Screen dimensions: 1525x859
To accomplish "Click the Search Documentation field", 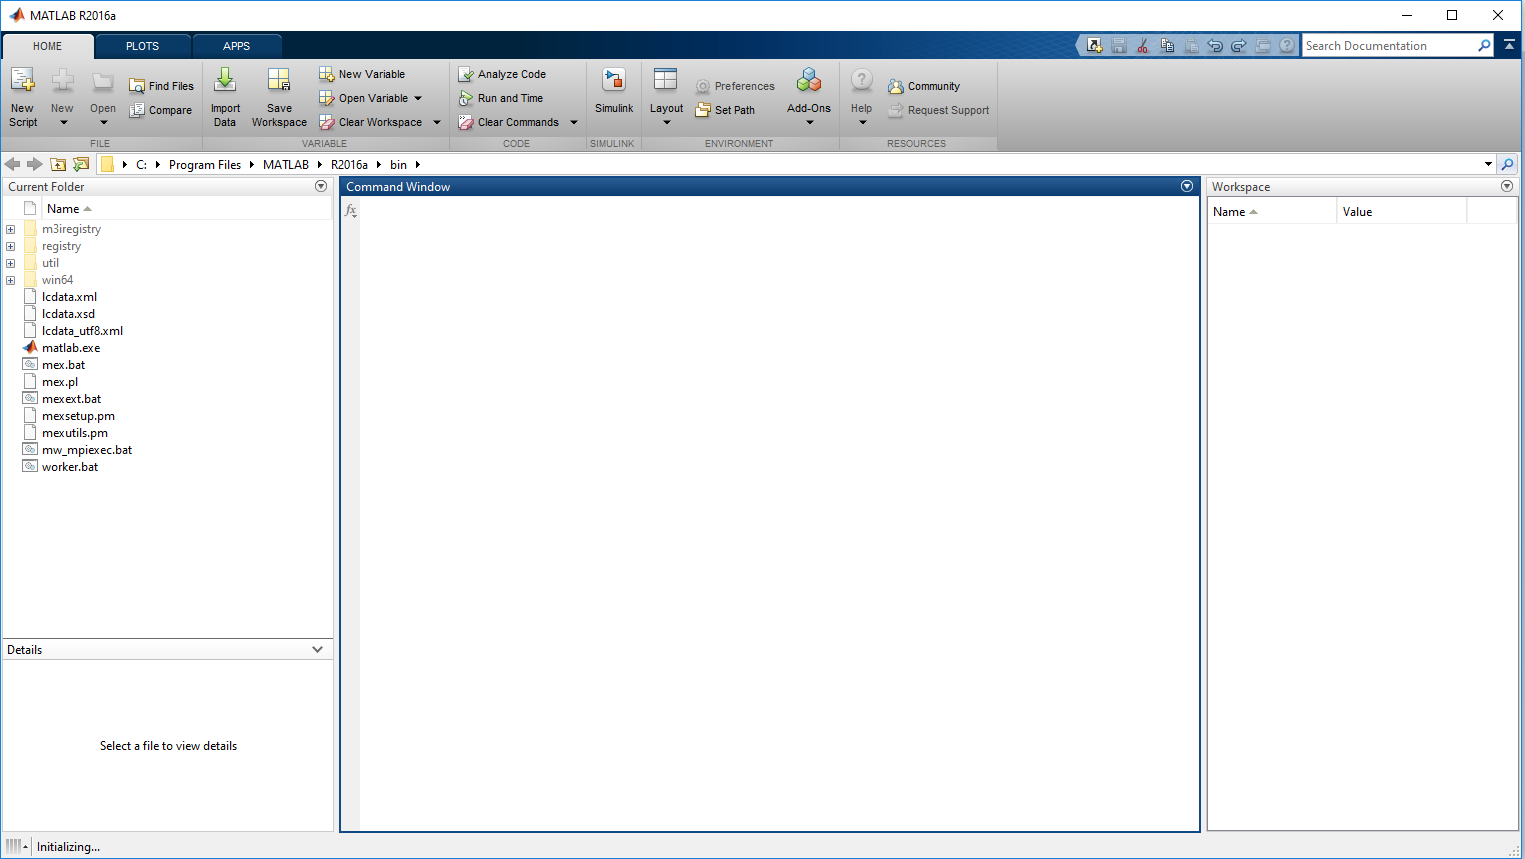I will 1389,46.
